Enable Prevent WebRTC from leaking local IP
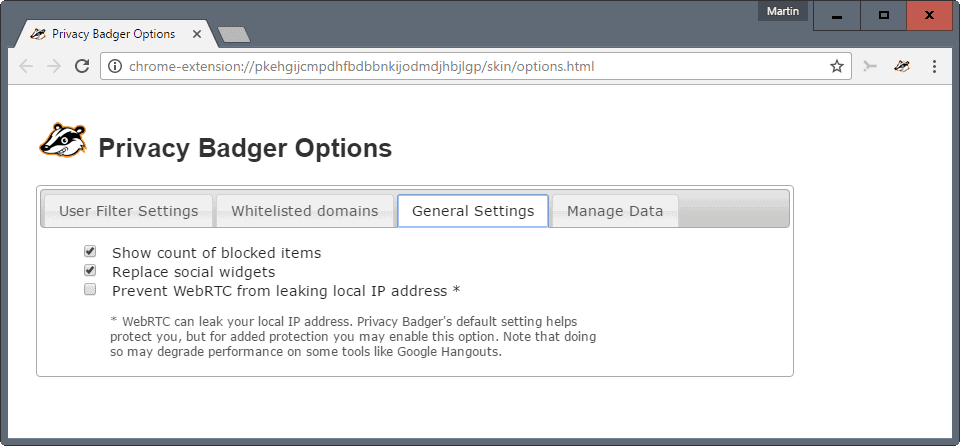Image resolution: width=960 pixels, height=446 pixels. [90, 290]
